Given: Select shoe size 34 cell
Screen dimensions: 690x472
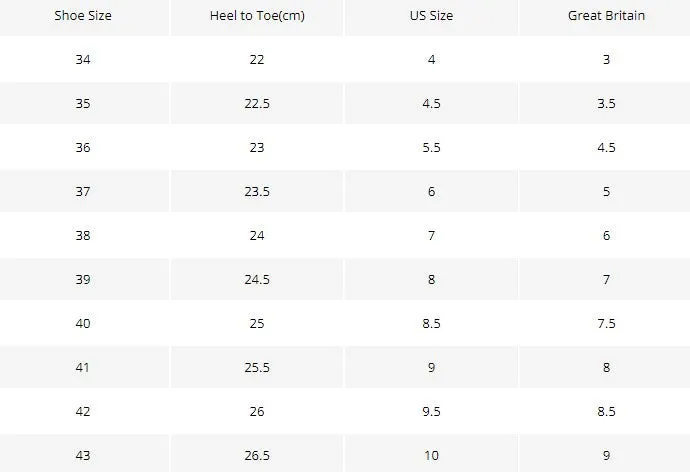Looking at the screenshot, I should click(83, 59).
